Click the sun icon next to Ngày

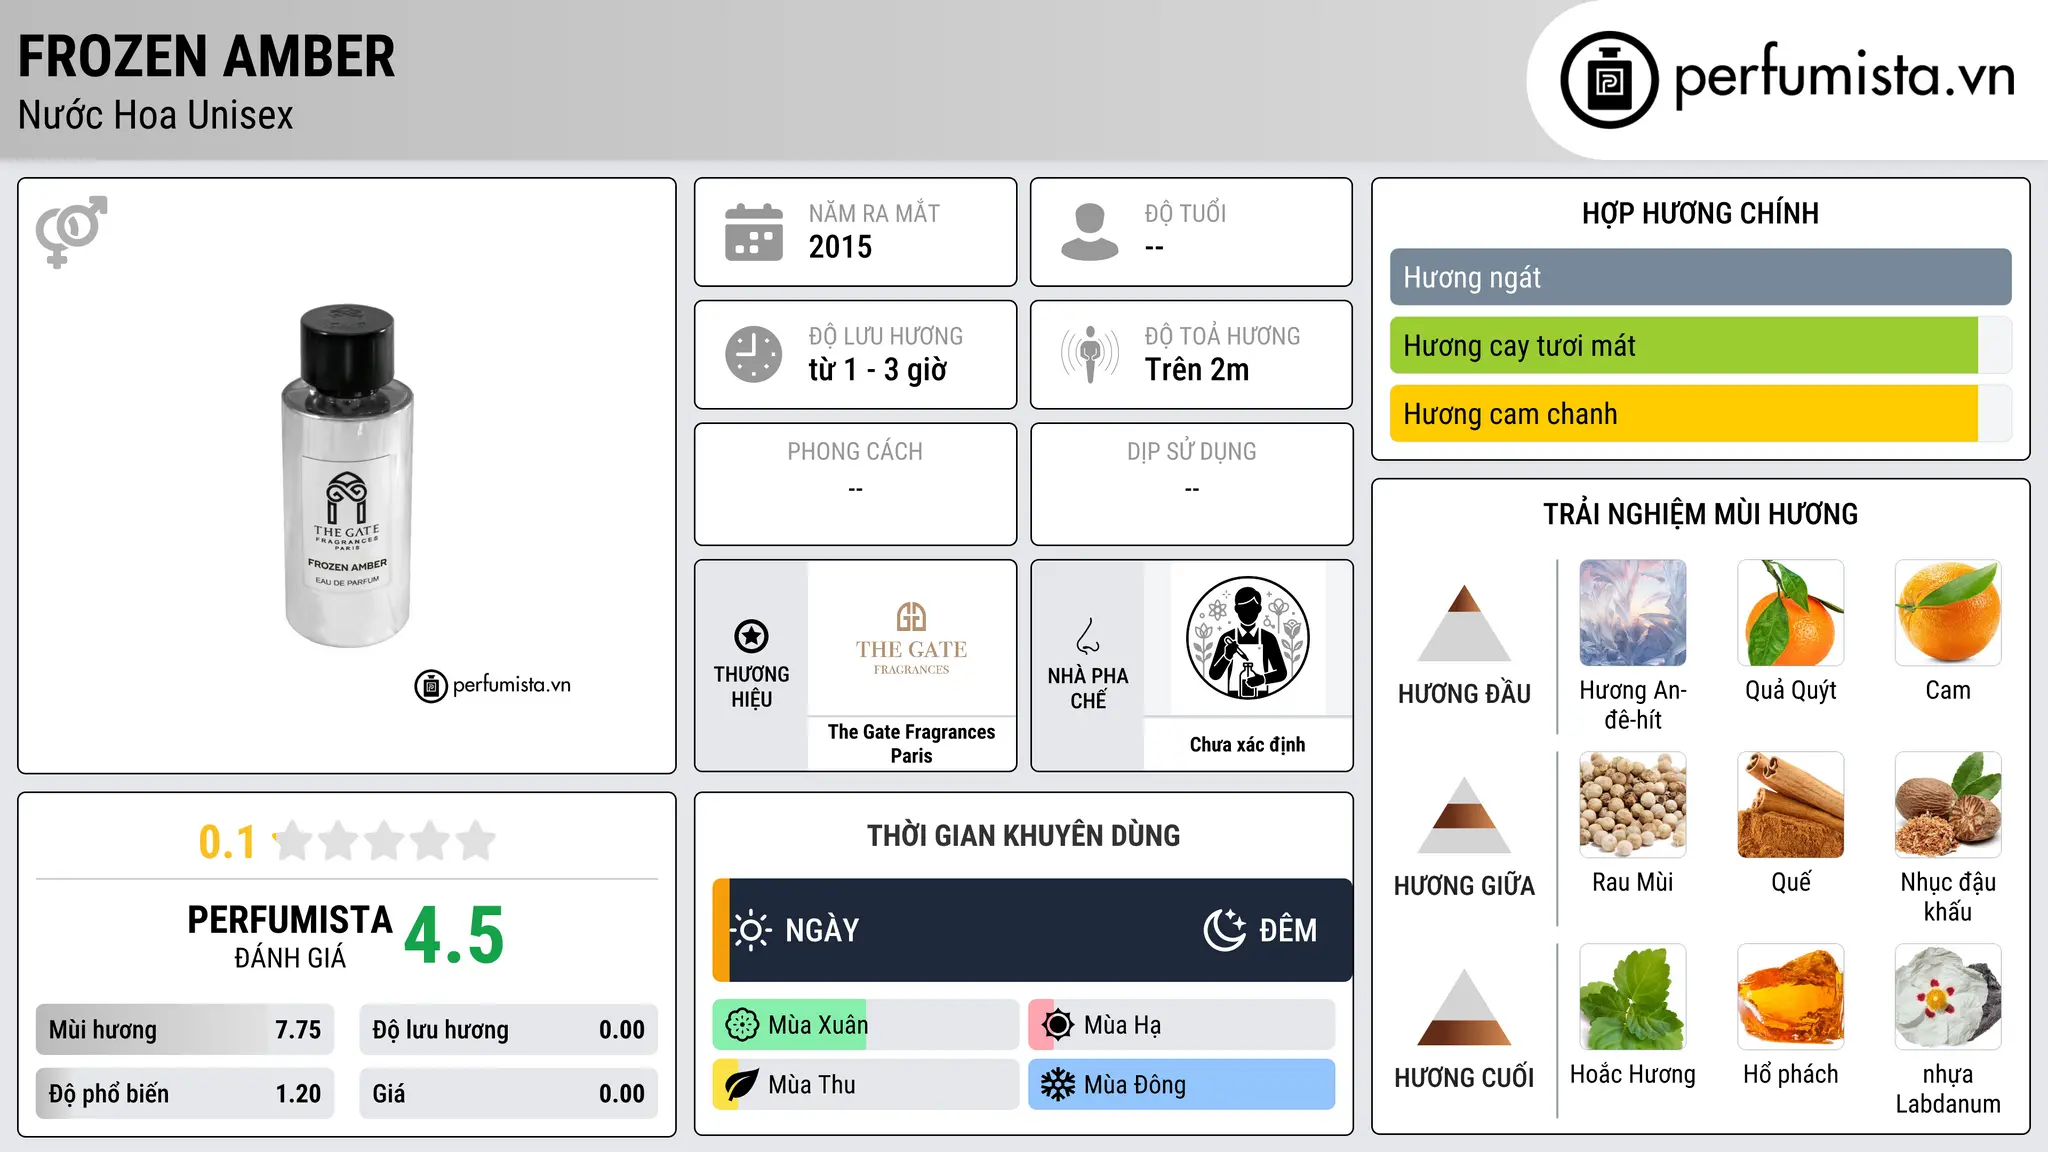click(751, 930)
